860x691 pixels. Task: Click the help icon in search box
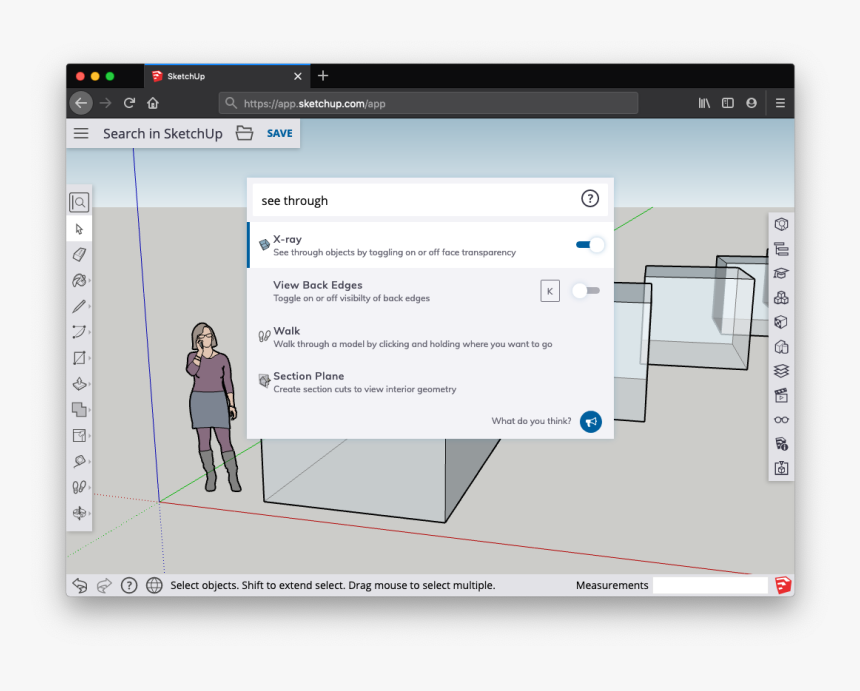pos(590,199)
